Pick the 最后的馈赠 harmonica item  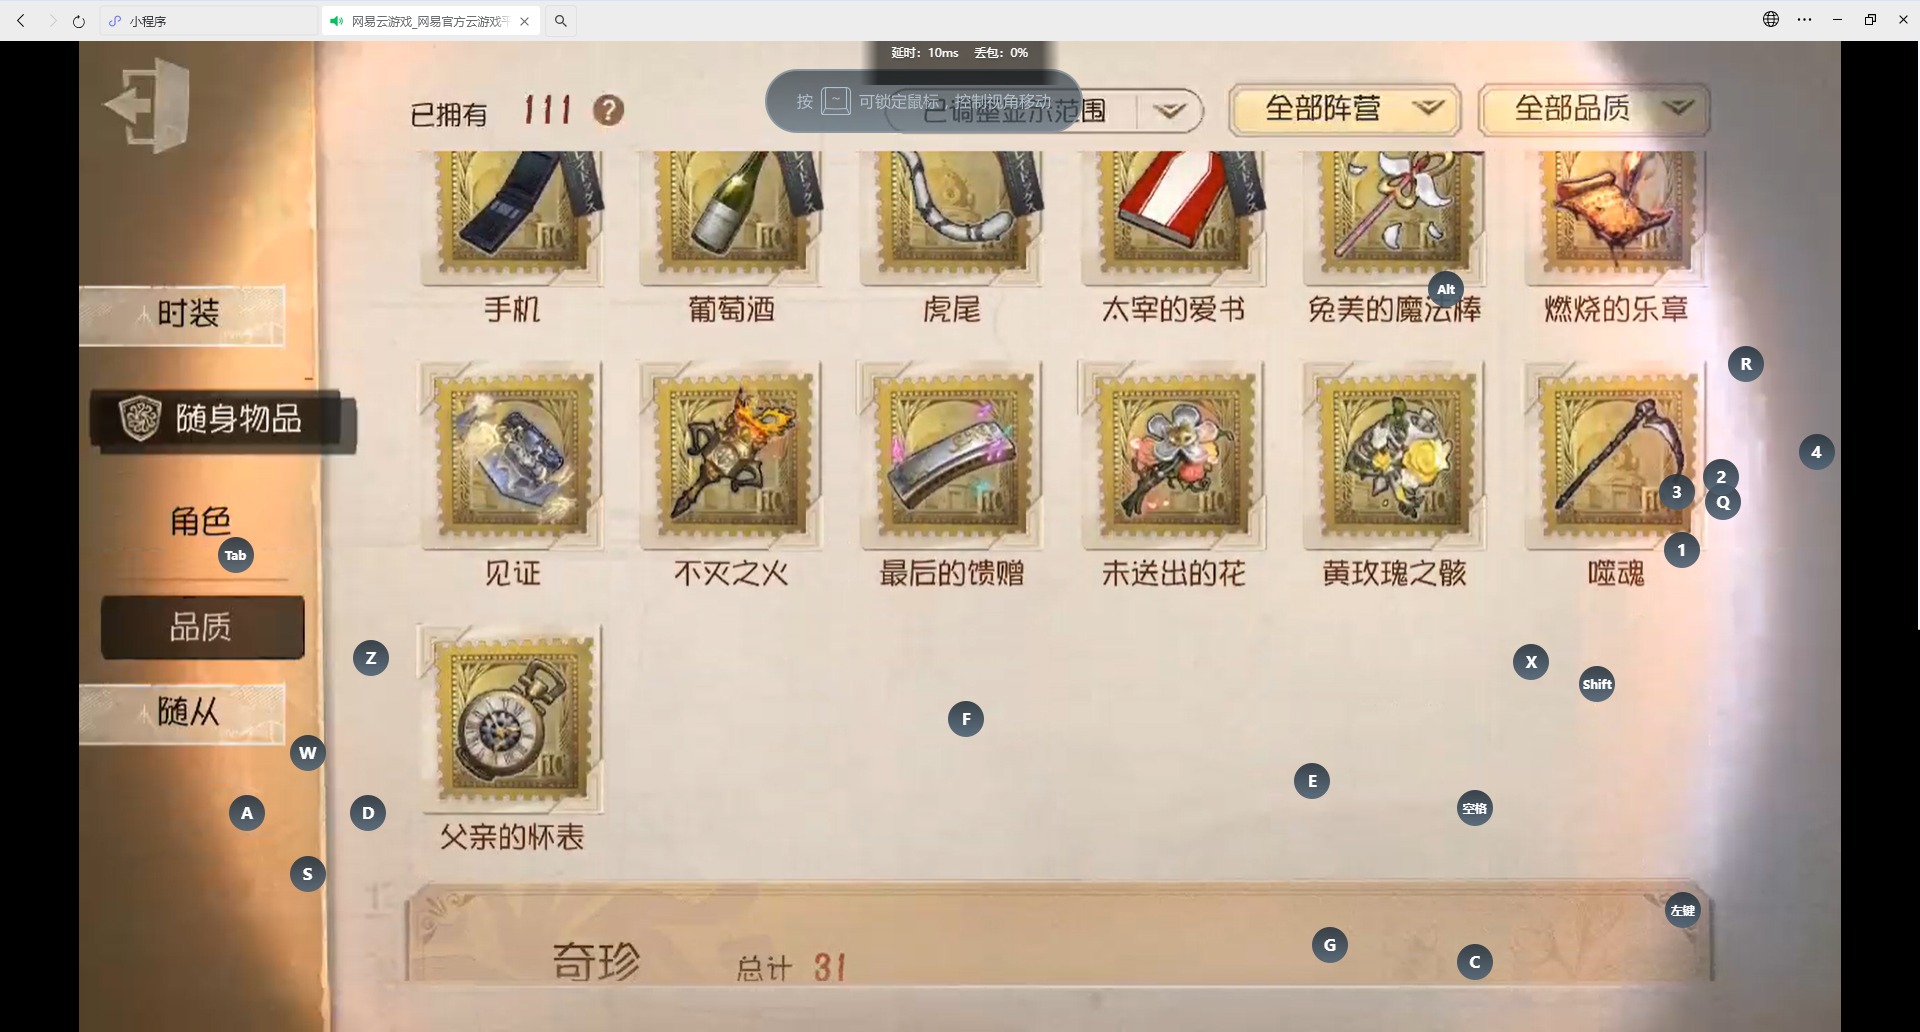(951, 455)
